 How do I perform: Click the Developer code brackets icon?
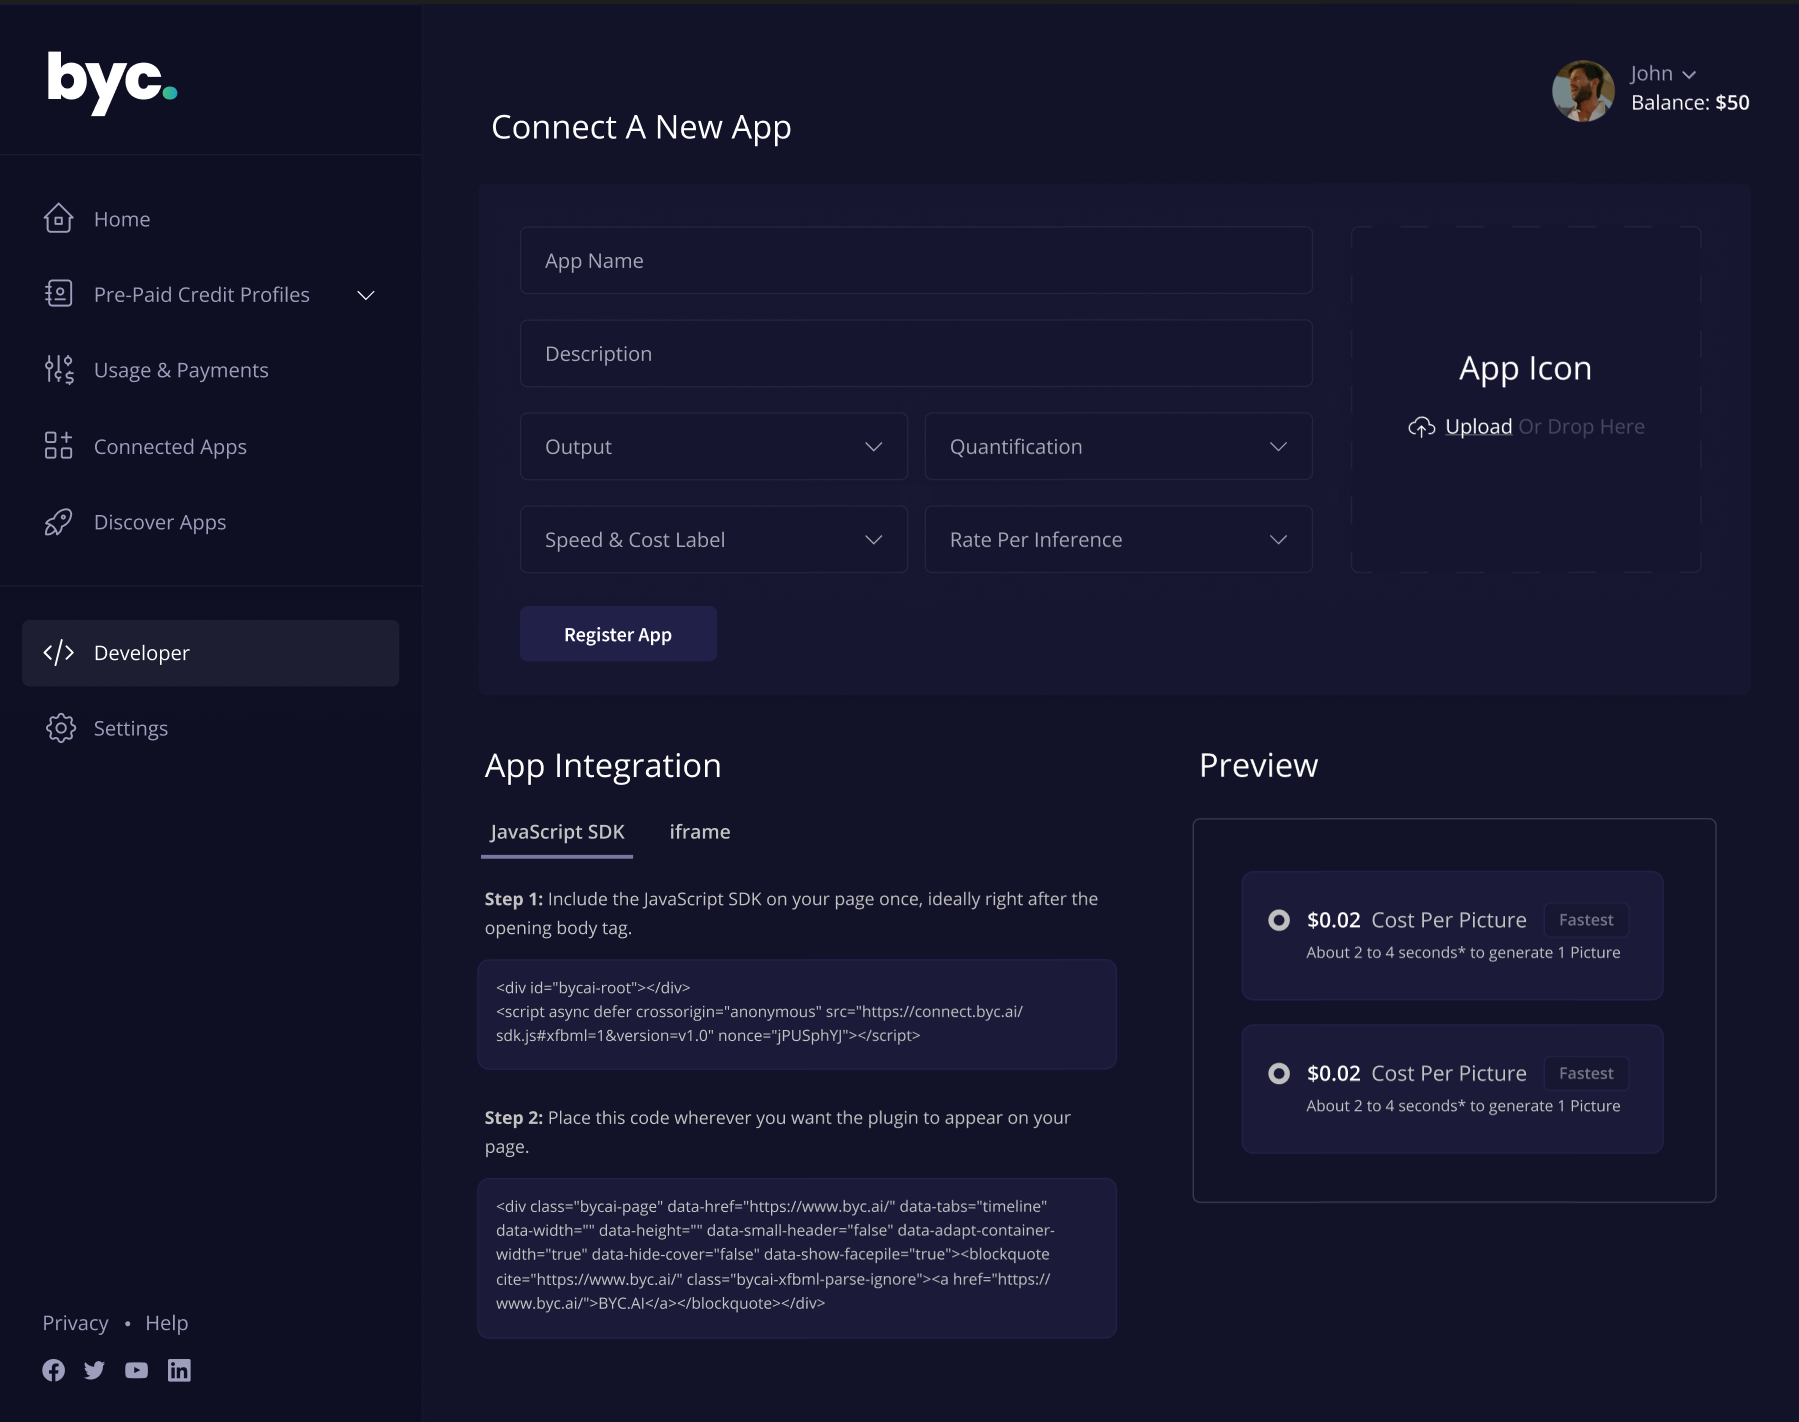click(59, 653)
